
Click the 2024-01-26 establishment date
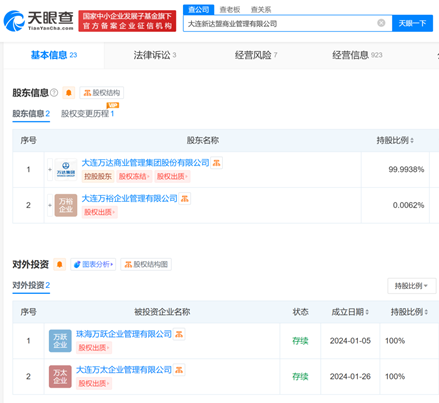pyautogui.click(x=350, y=377)
